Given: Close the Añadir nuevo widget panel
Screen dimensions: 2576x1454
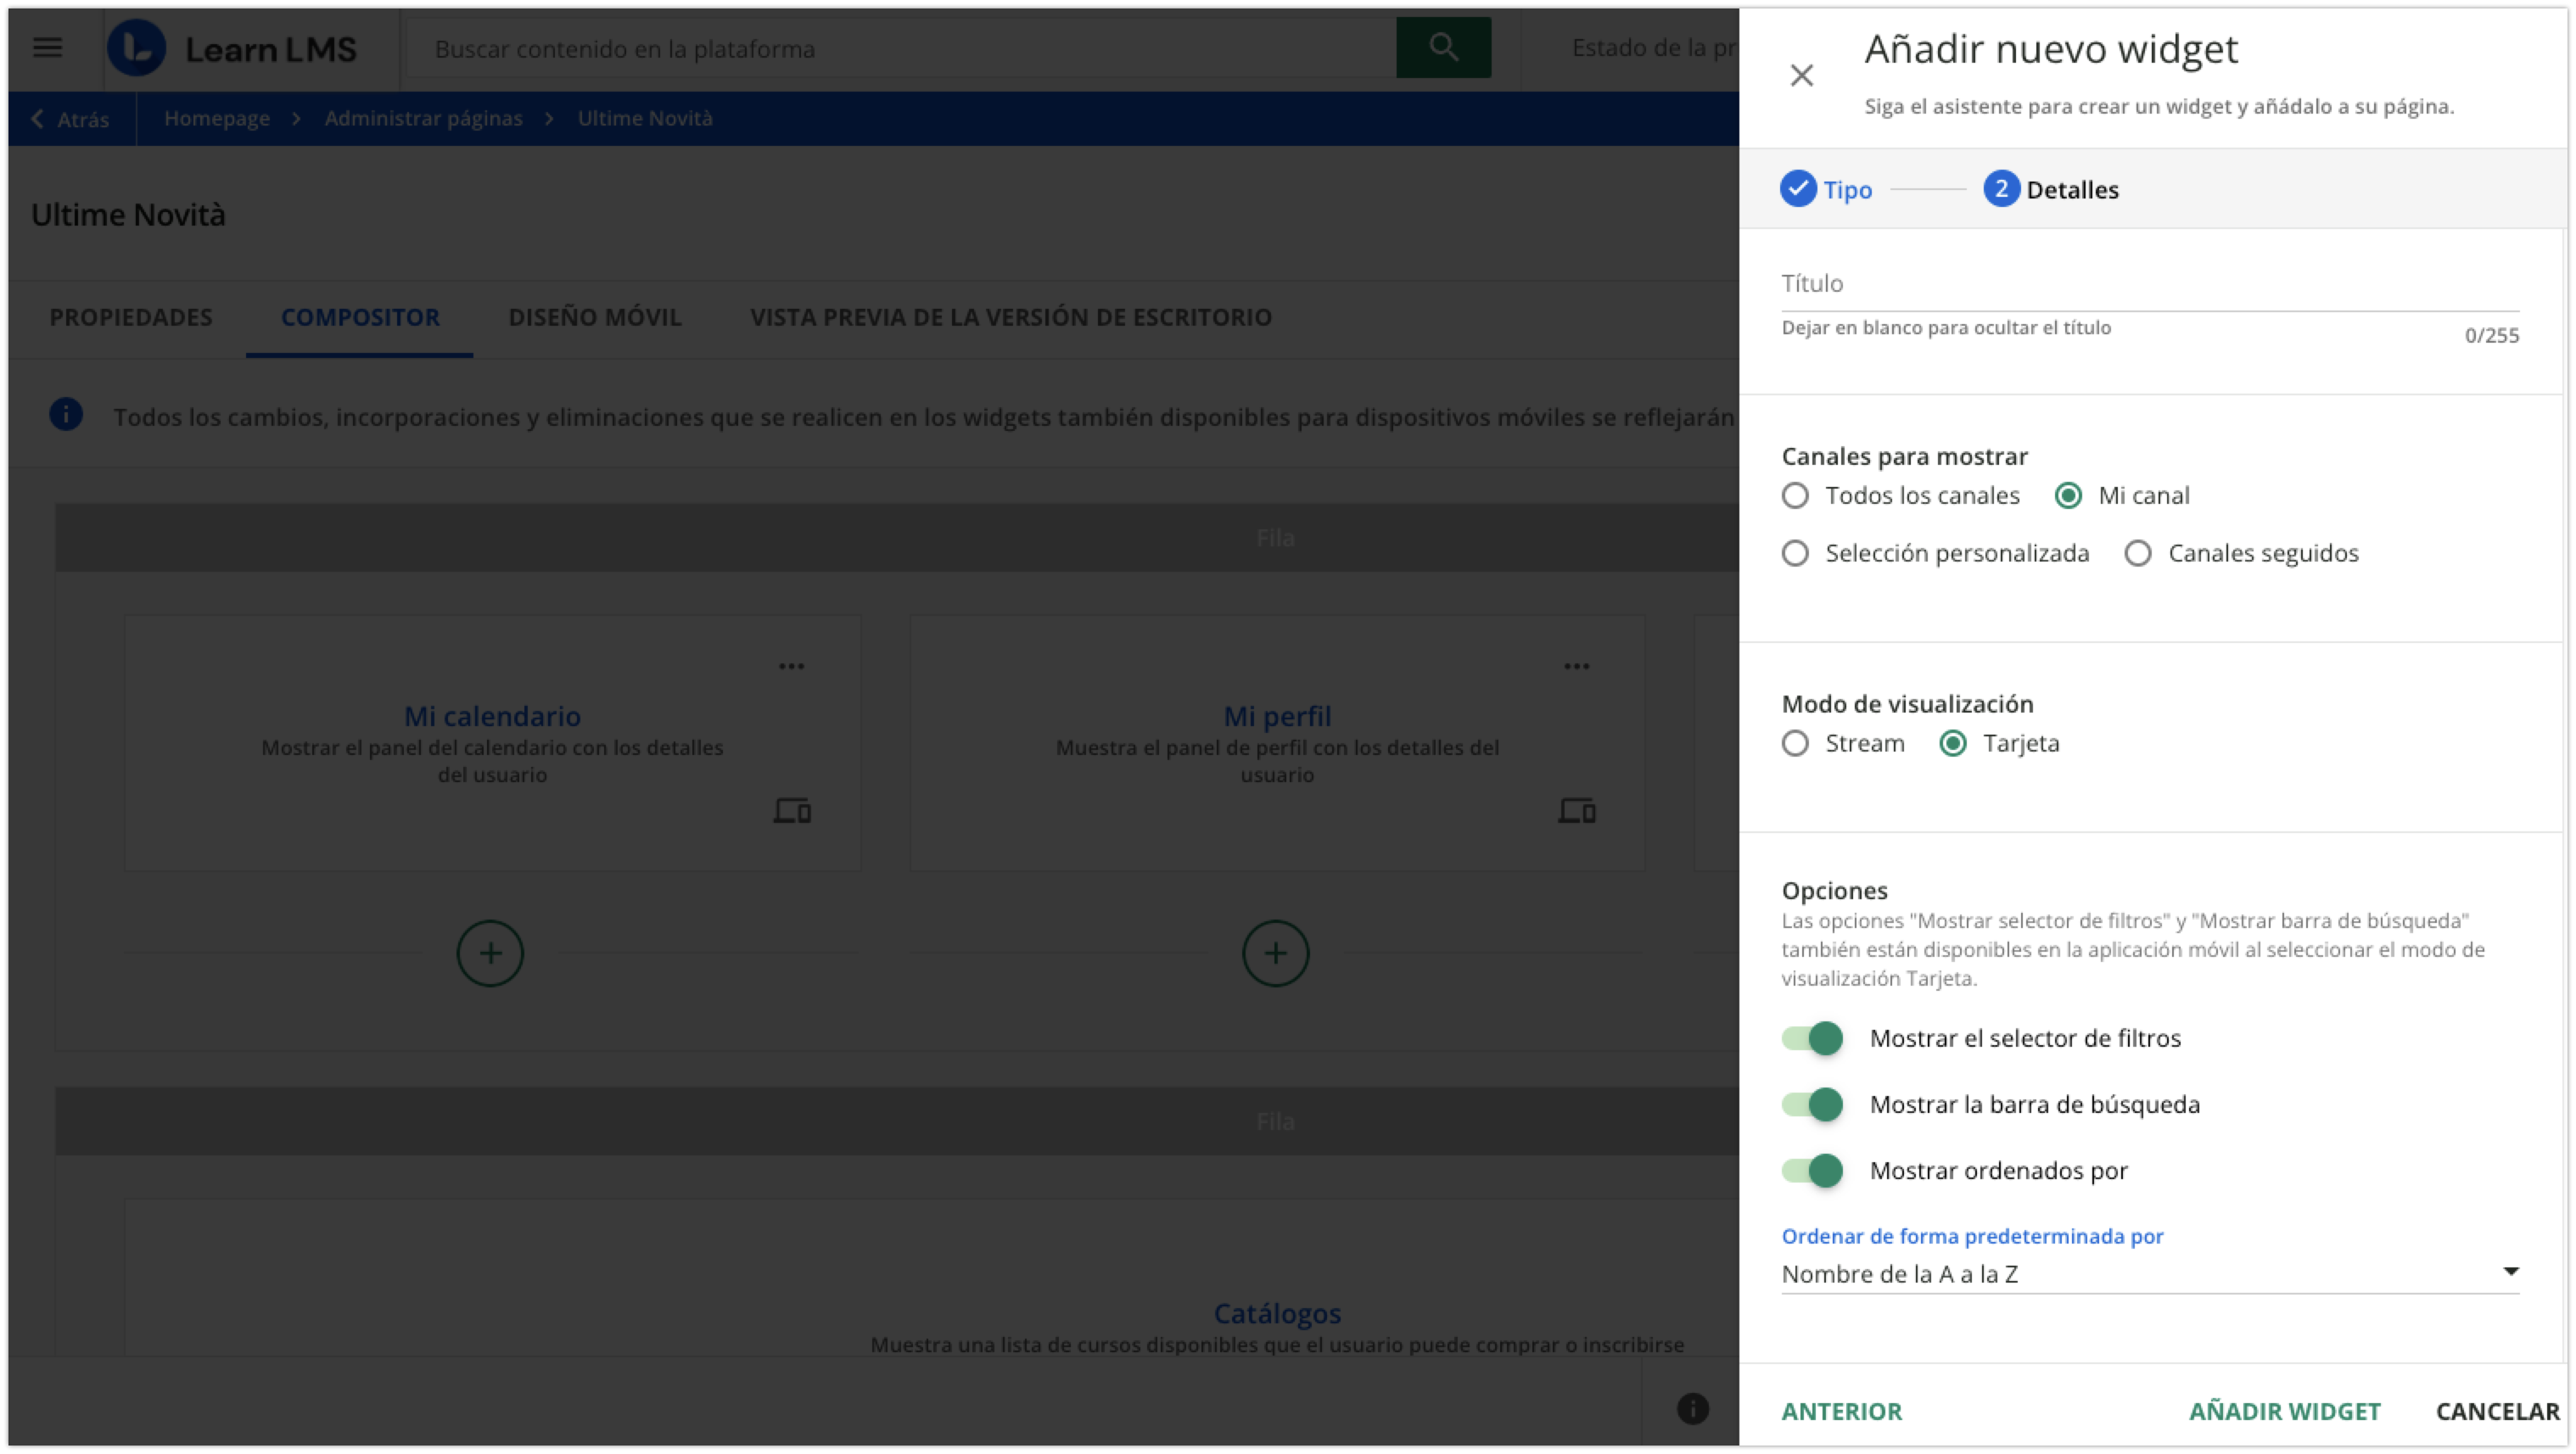Looking at the screenshot, I should (x=1801, y=76).
